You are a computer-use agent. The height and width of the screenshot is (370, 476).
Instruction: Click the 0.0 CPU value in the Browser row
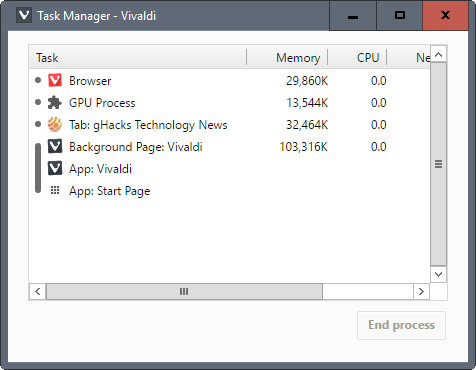379,81
